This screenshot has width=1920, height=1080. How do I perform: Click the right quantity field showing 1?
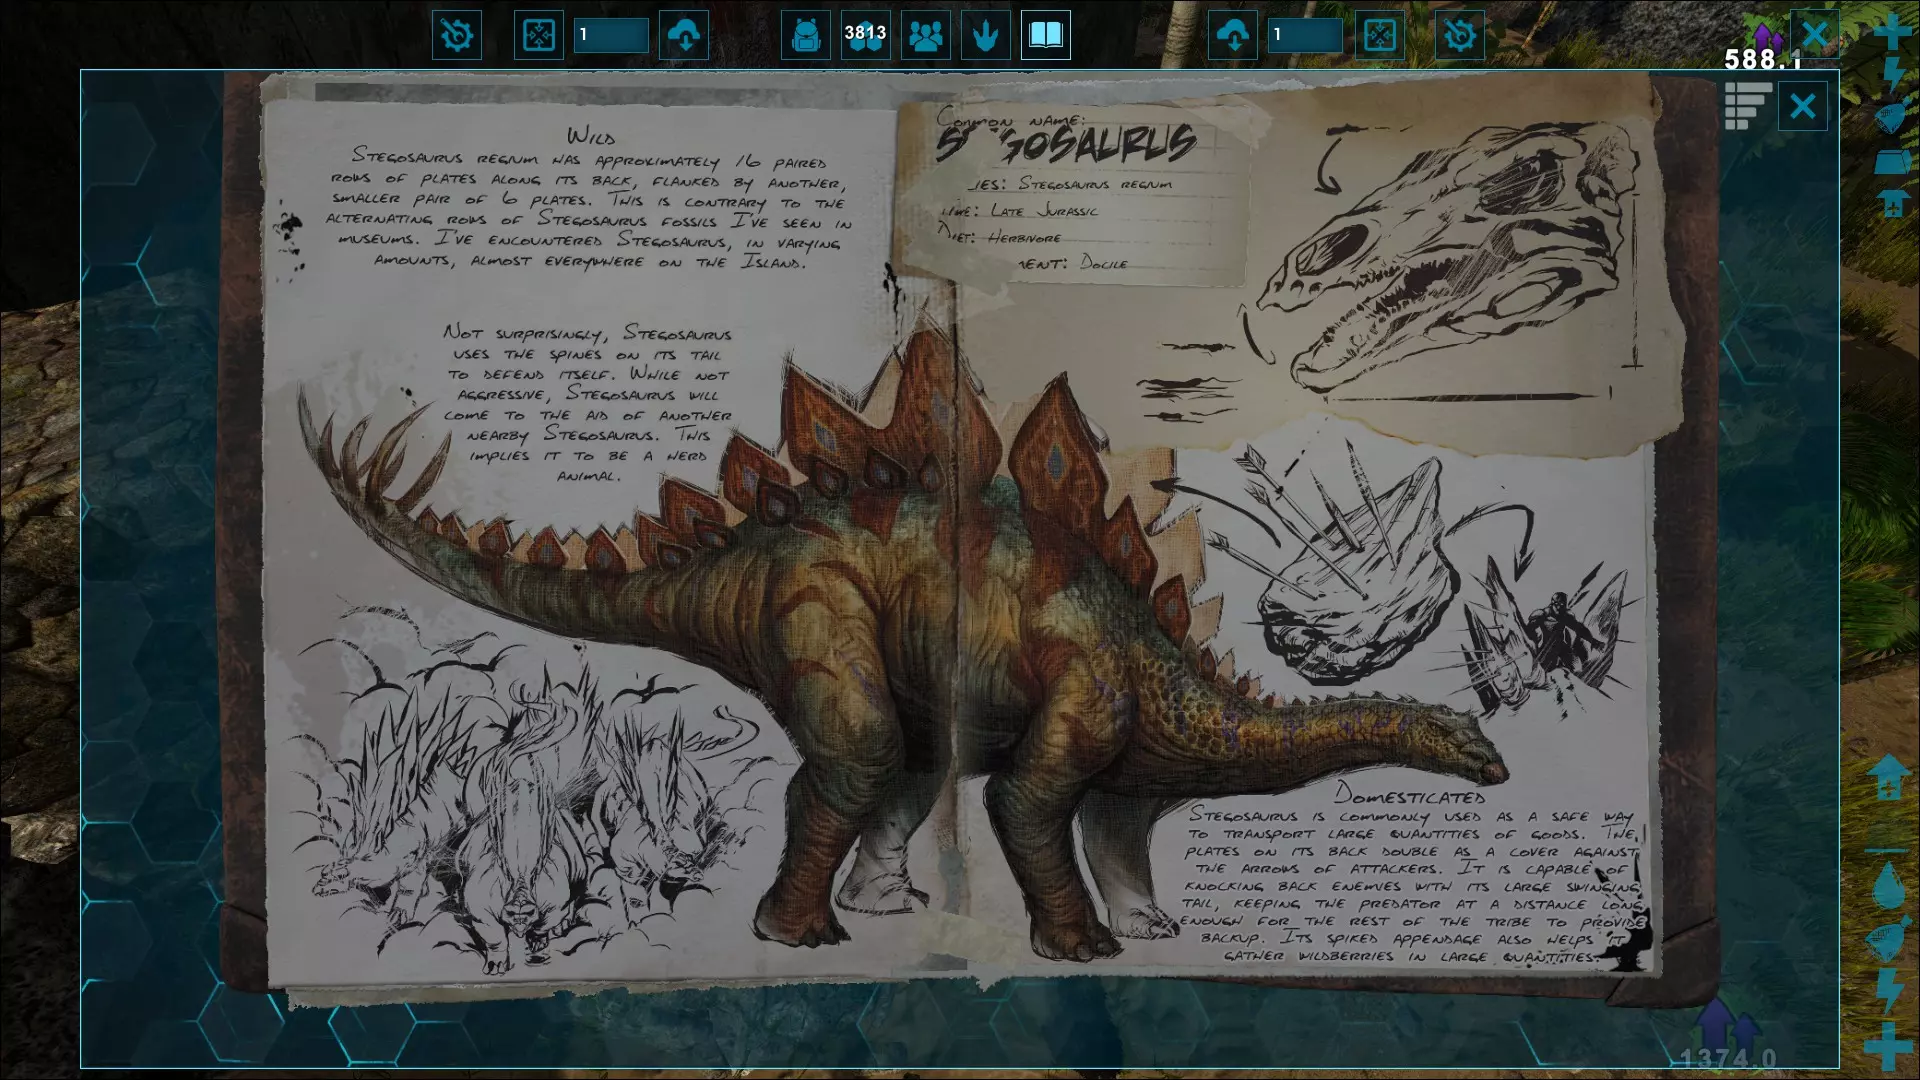pyautogui.click(x=1304, y=36)
